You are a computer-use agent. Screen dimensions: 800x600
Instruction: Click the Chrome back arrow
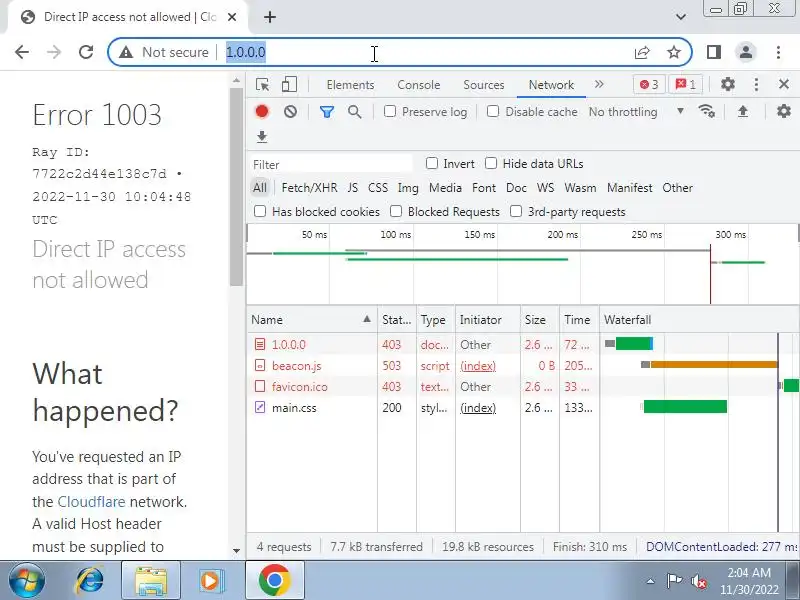tap(22, 52)
